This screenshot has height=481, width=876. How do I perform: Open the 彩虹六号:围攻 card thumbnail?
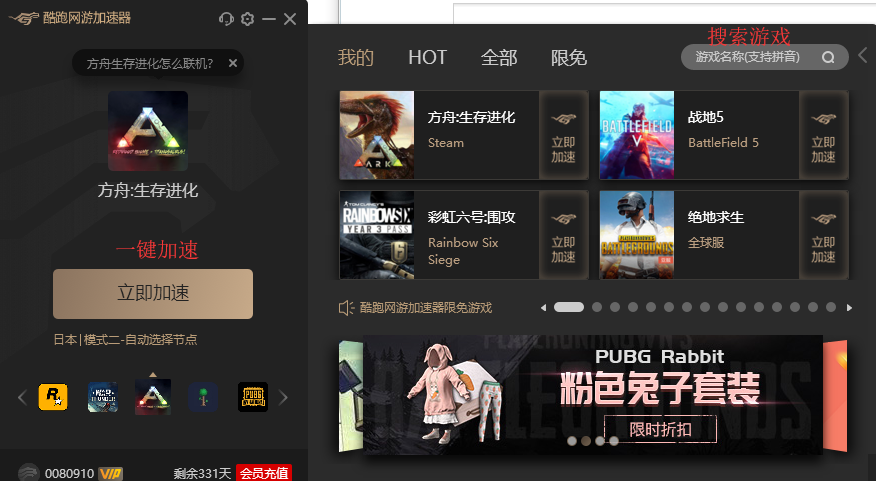pyautogui.click(x=377, y=235)
